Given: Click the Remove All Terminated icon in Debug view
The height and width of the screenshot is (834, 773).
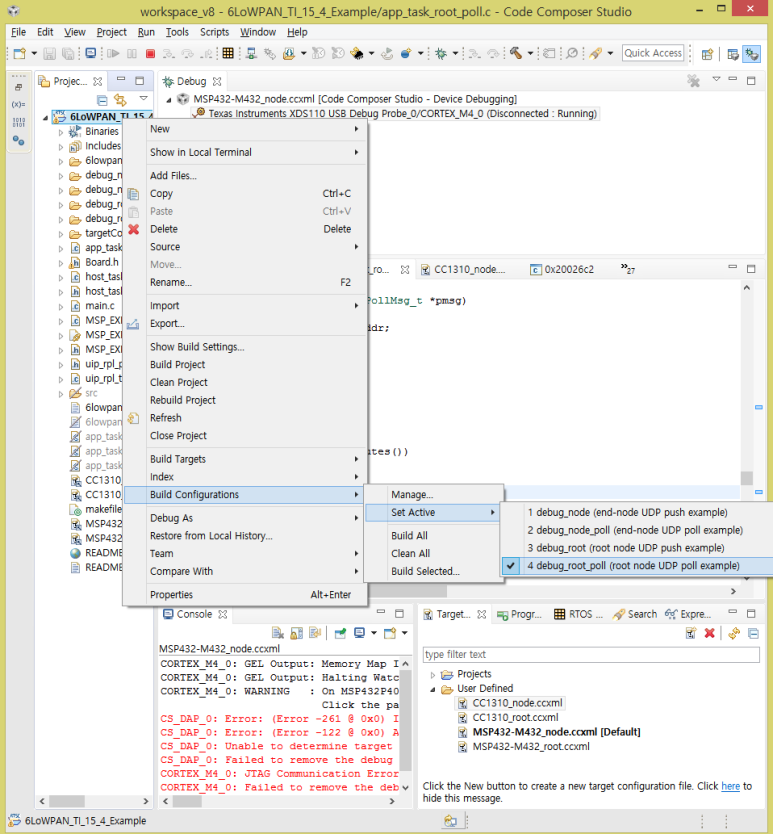Looking at the screenshot, I should click(x=693, y=81).
